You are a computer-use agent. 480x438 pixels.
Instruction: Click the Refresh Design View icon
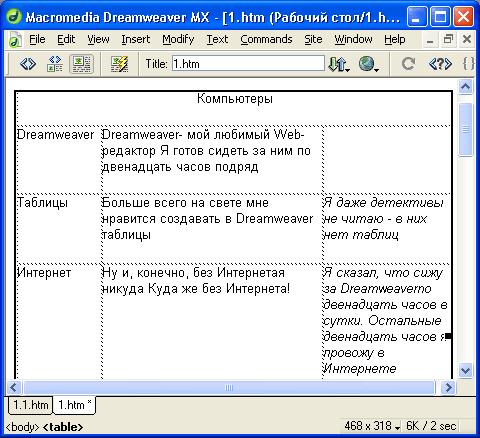(408, 64)
